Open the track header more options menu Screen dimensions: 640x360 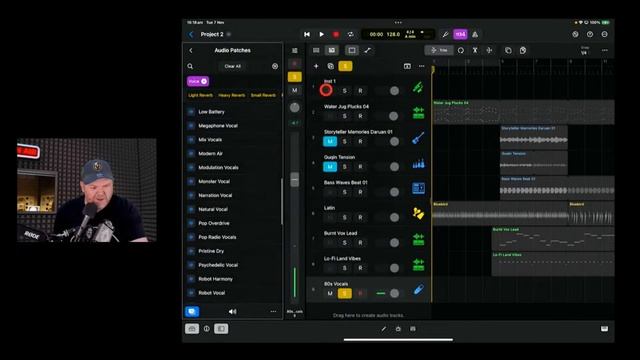[422, 66]
